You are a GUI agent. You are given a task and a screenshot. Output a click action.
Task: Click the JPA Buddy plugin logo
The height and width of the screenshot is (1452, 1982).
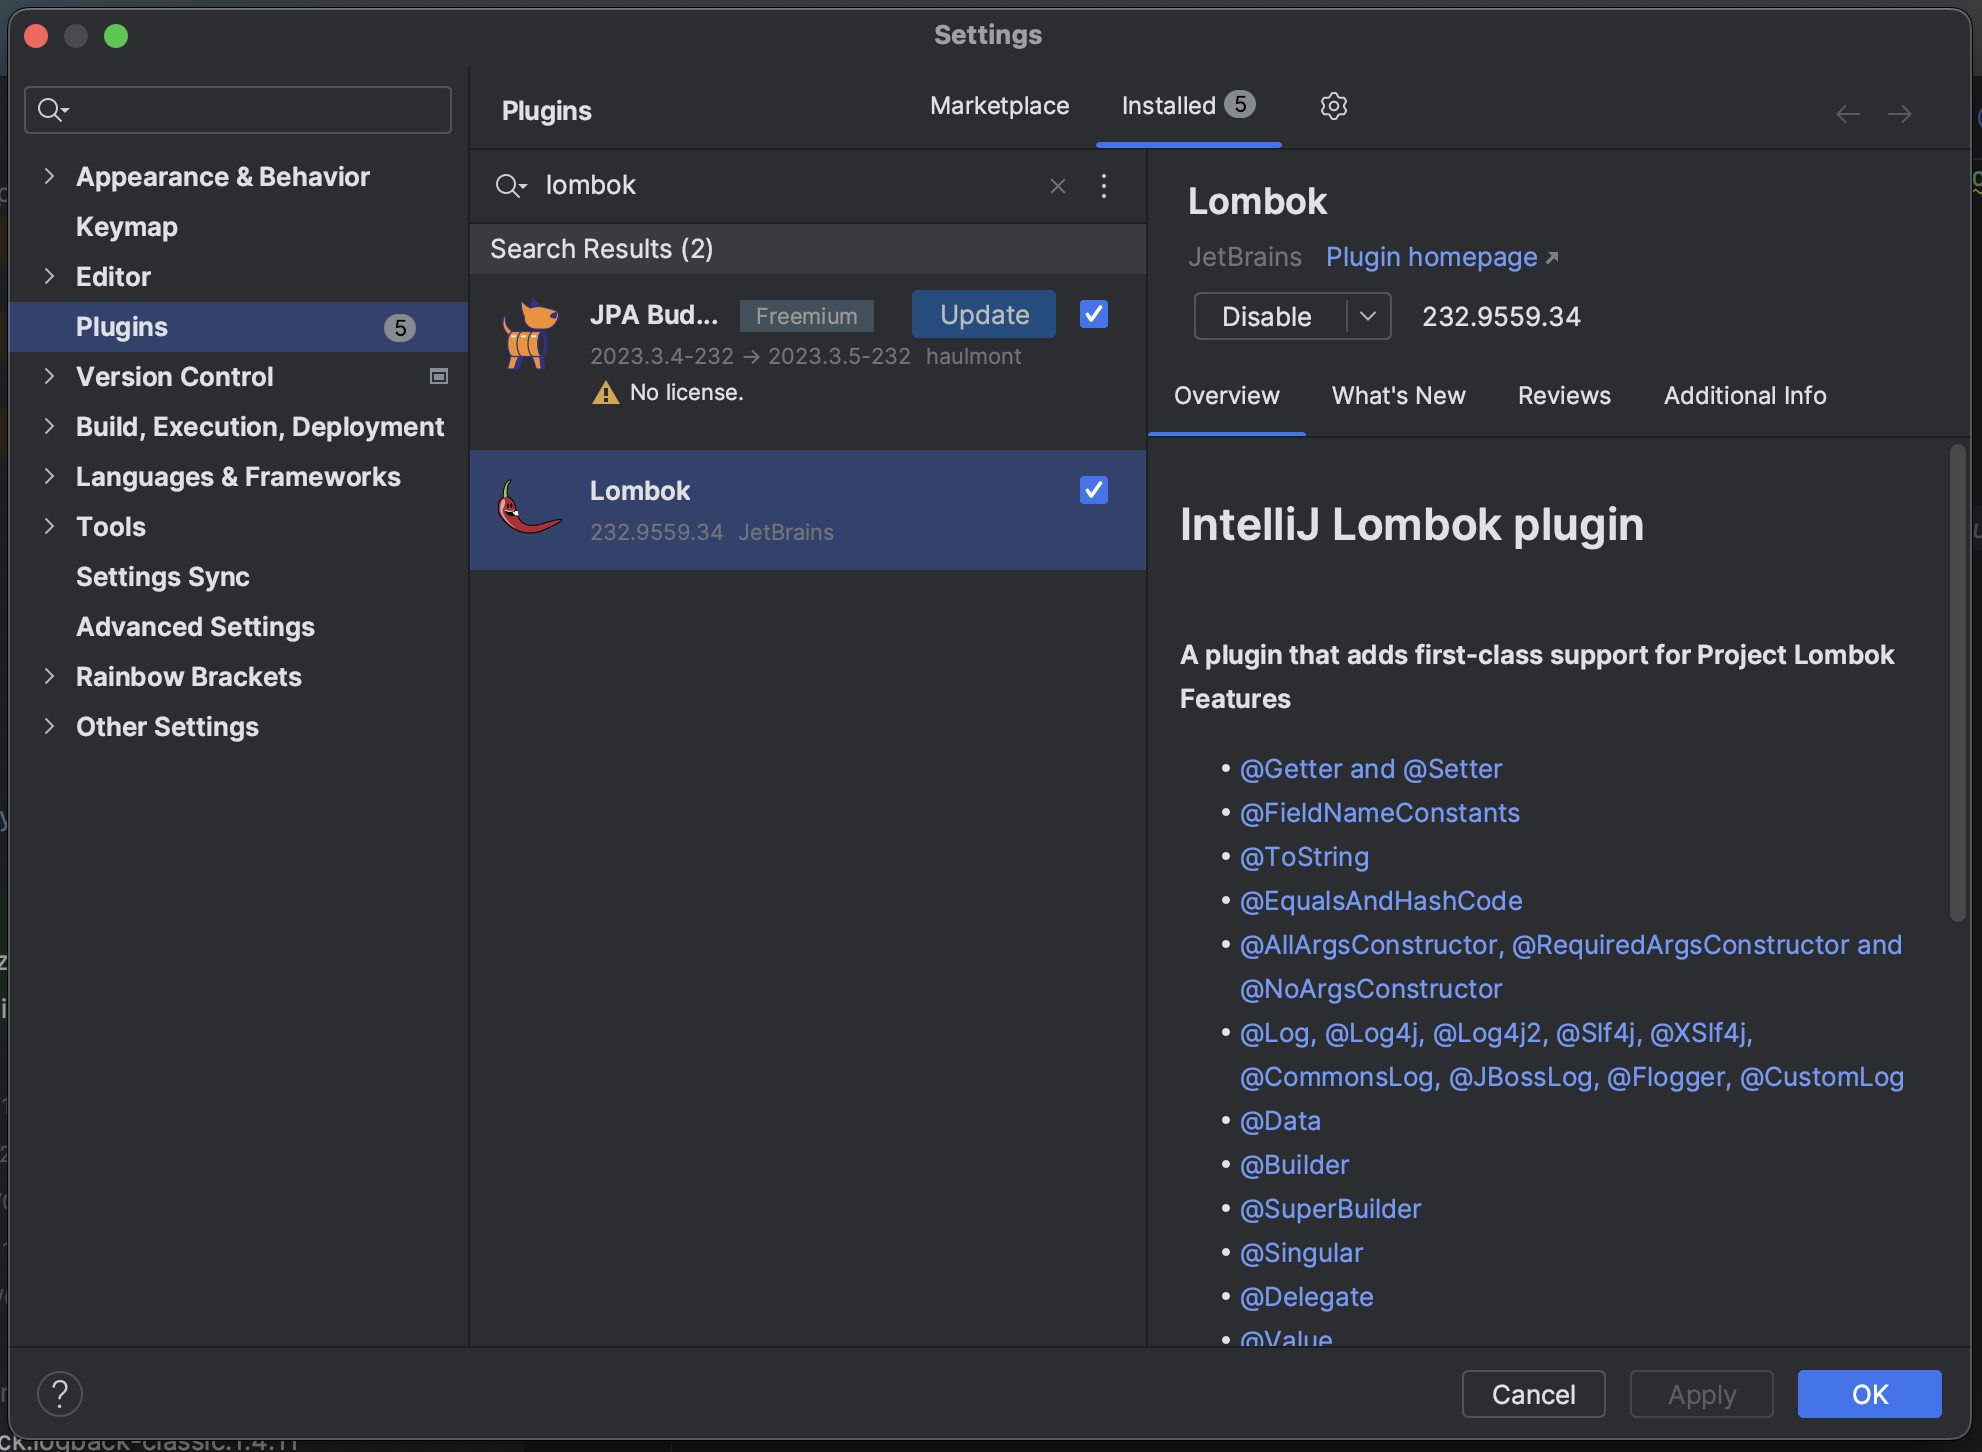click(529, 335)
